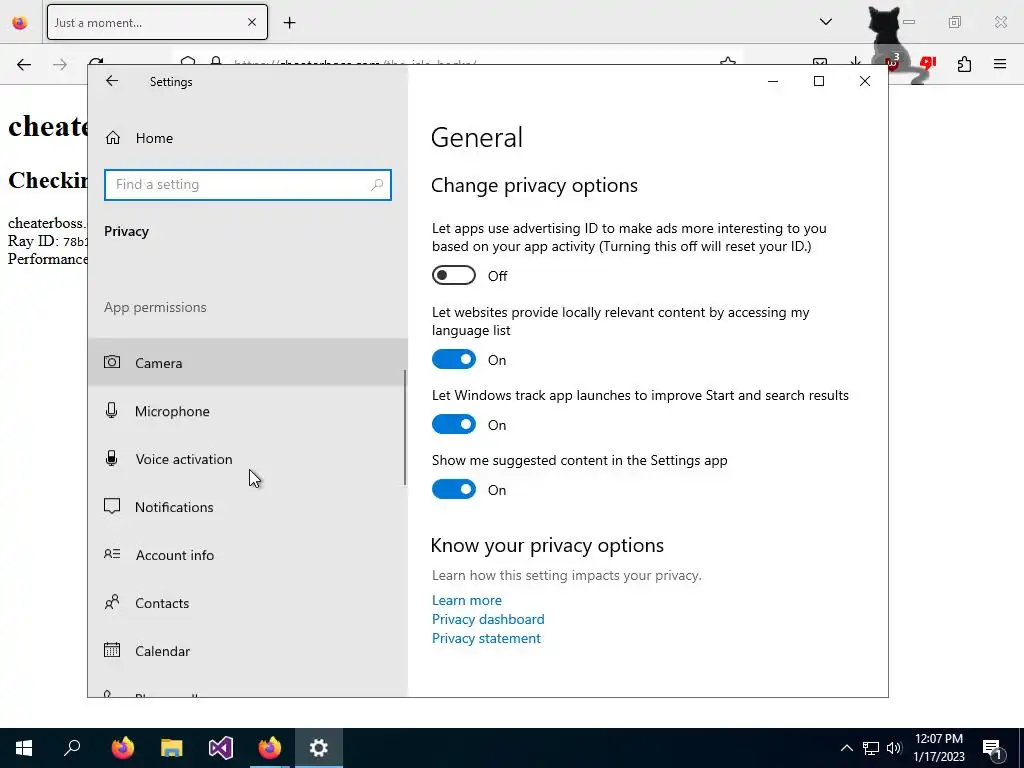Open Account info permissions
Screen dimensions: 1024x768
click(248, 555)
